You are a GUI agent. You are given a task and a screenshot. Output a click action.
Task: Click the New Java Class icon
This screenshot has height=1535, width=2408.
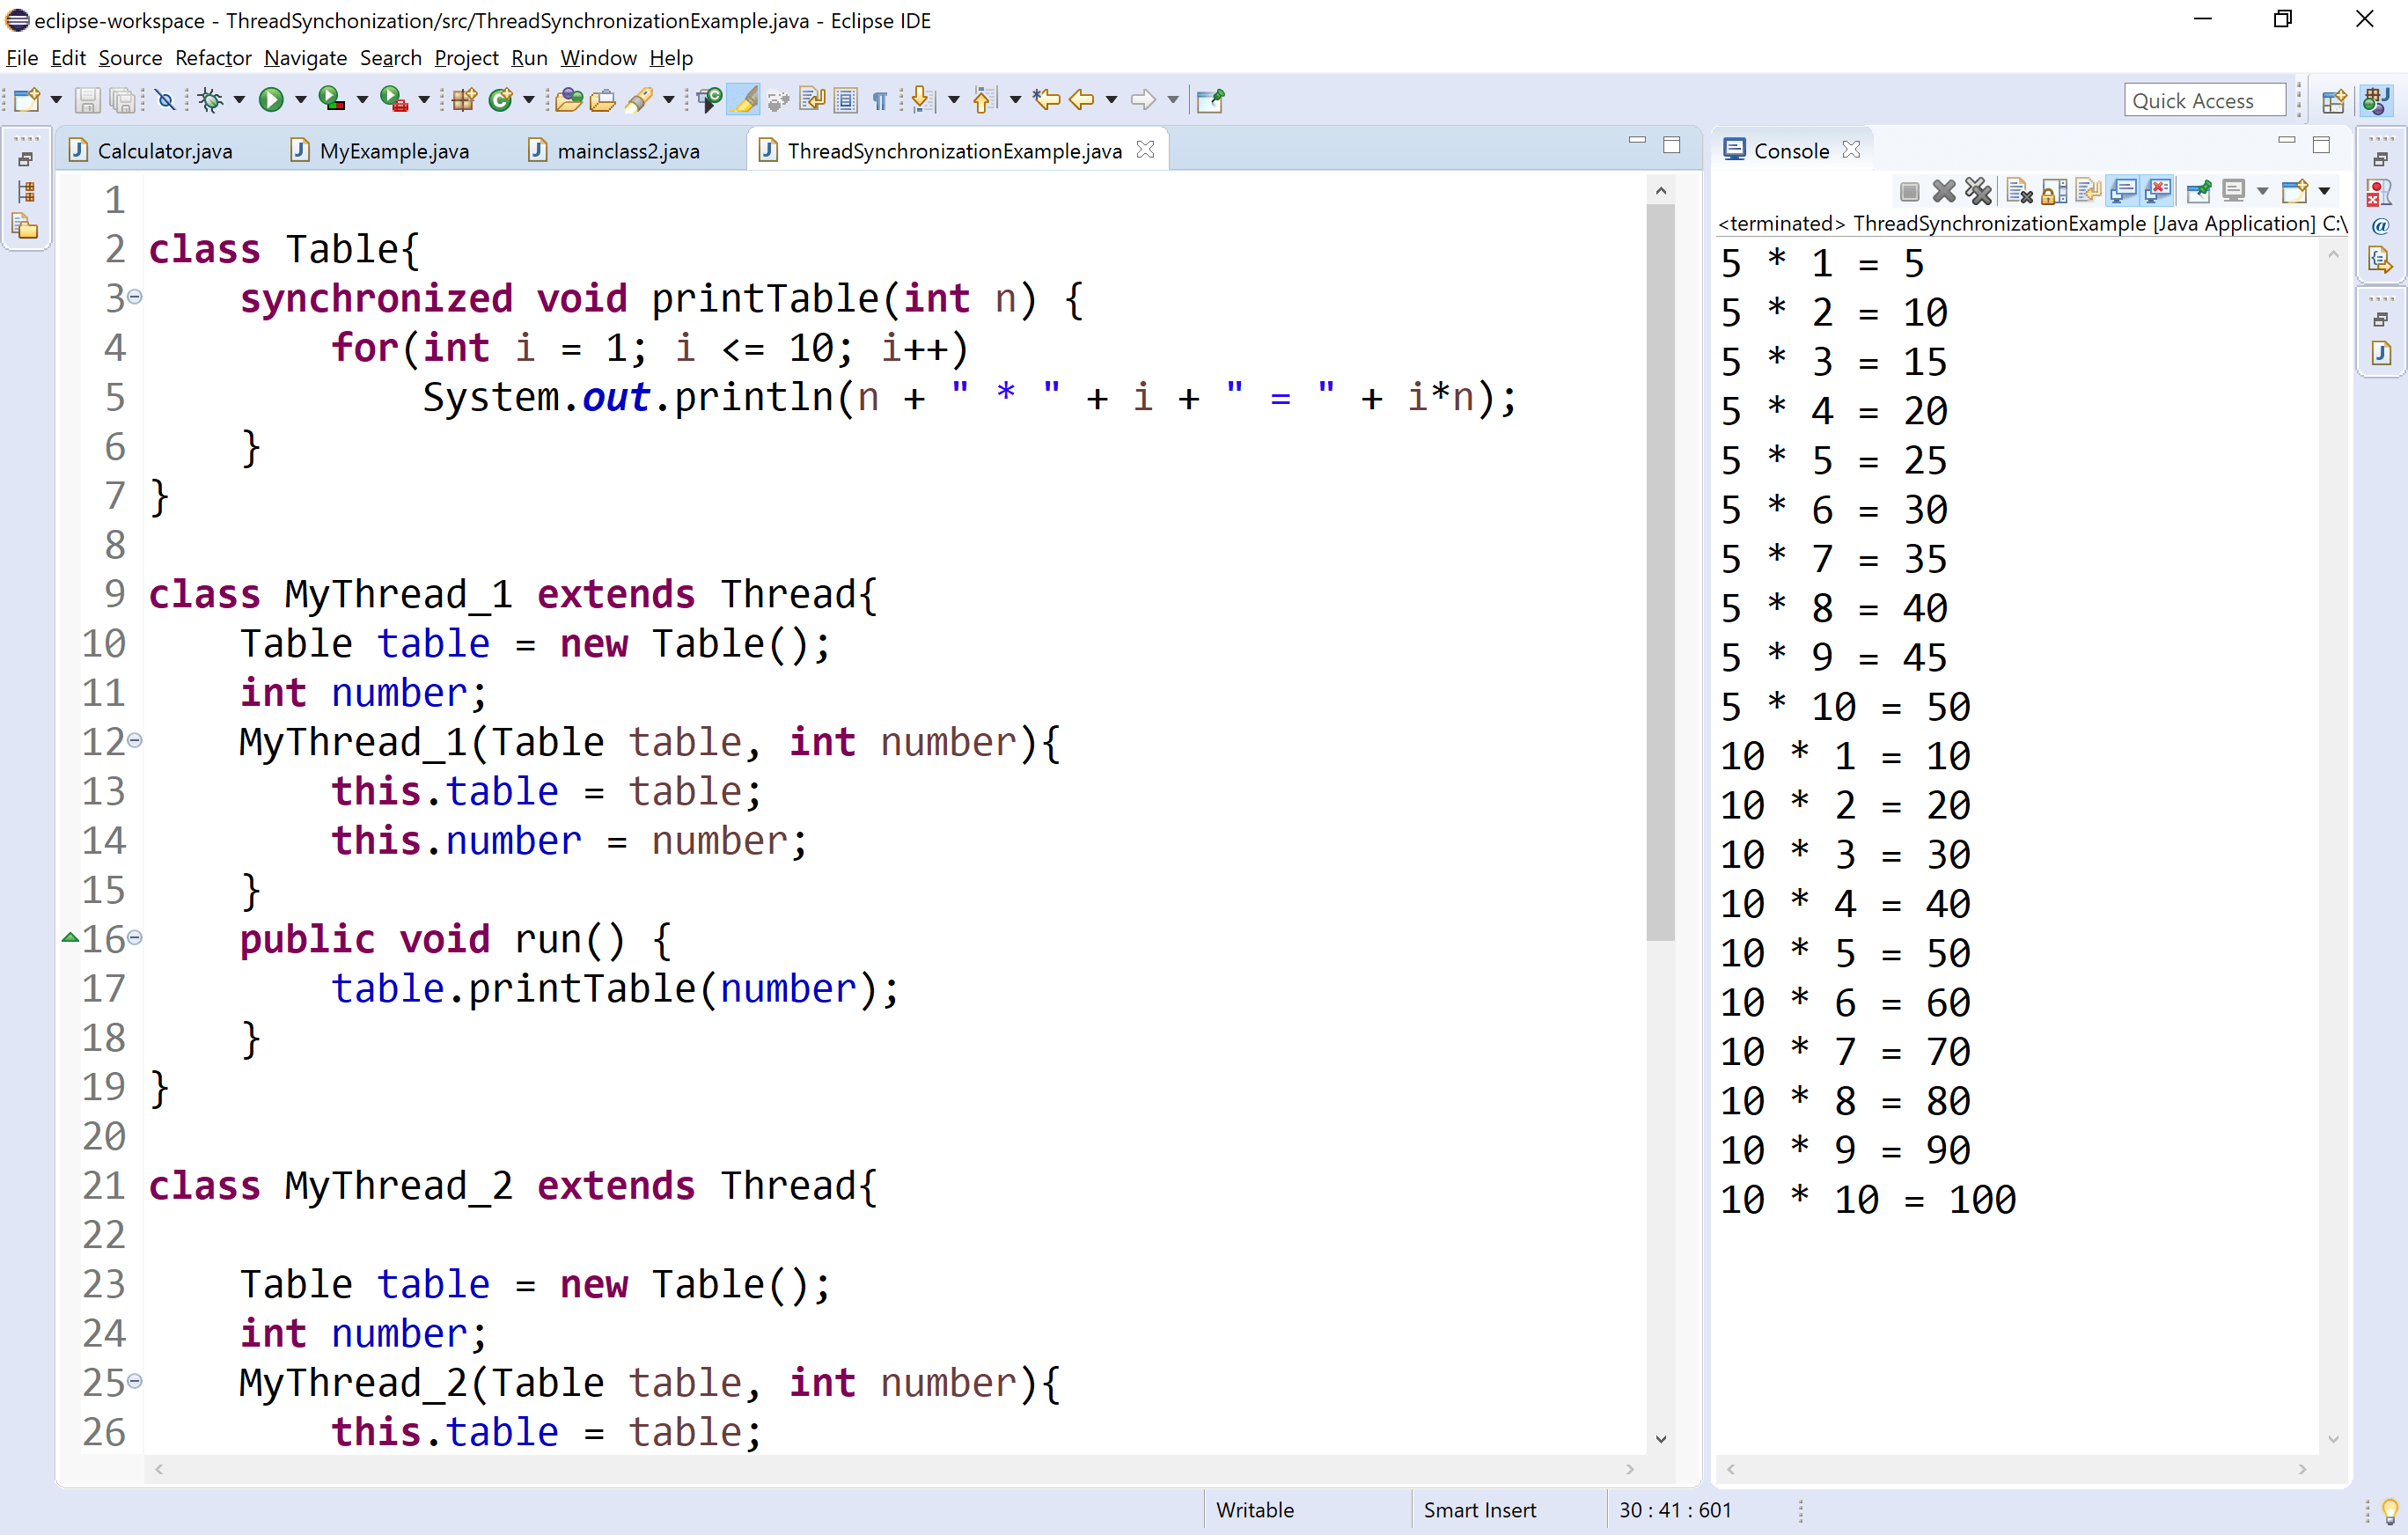coord(500,99)
